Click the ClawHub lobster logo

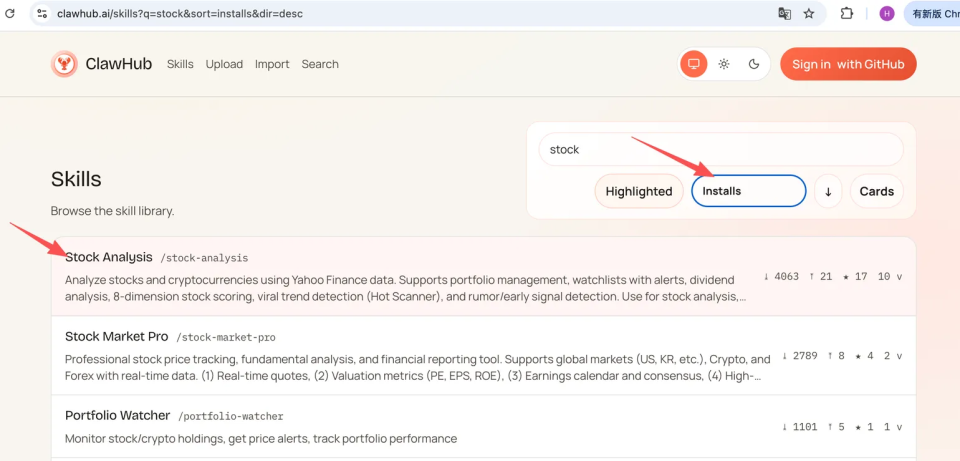pos(64,64)
